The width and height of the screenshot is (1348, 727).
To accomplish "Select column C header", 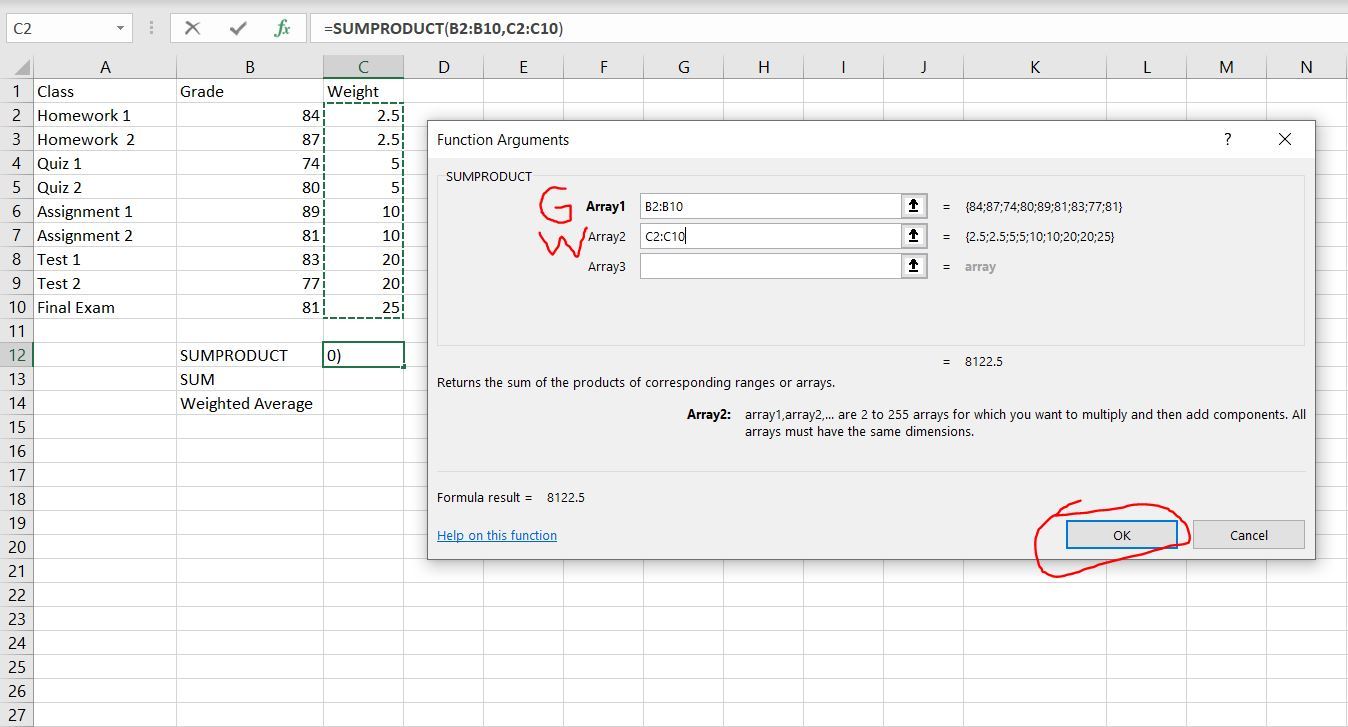I will point(363,67).
